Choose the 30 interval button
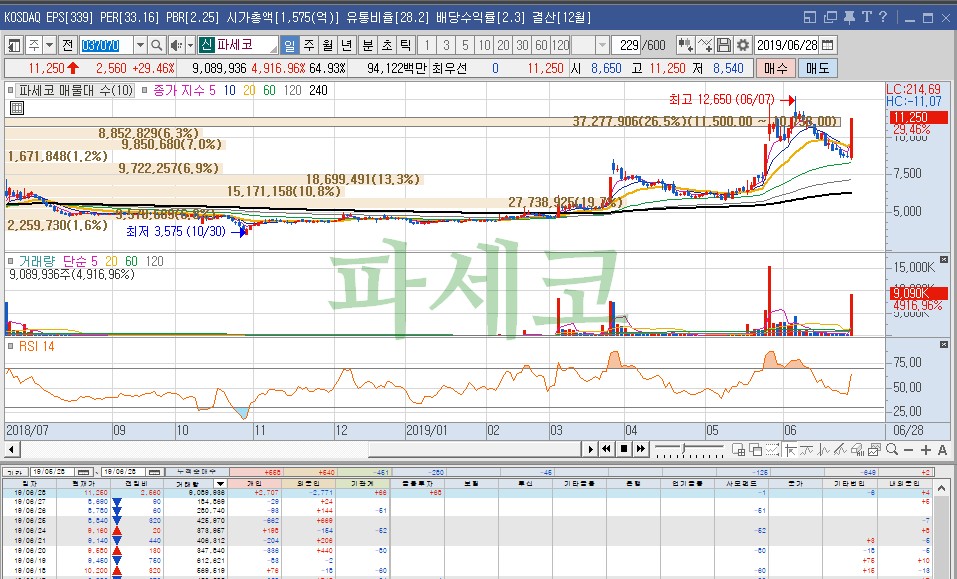This screenshot has height=579, width=957. pos(522,45)
